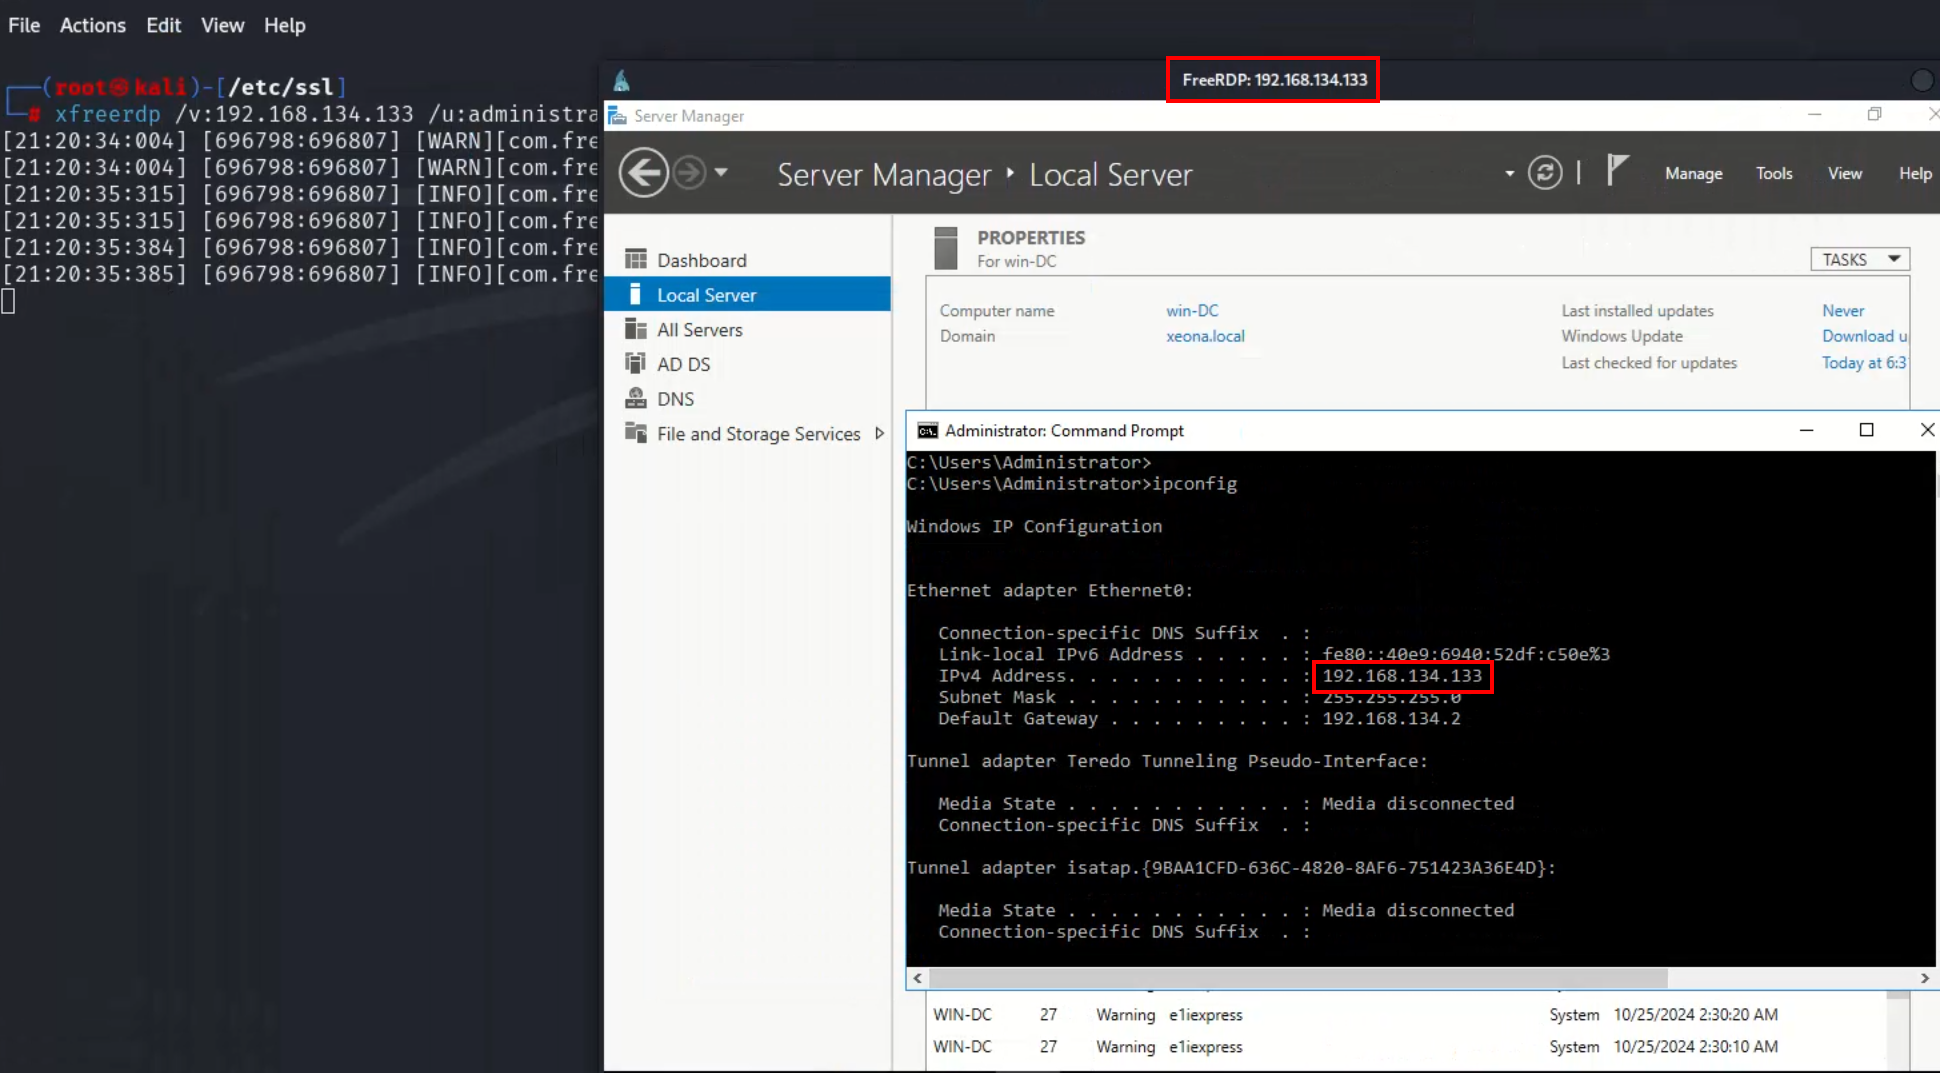This screenshot has height=1073, width=1940.
Task: Click the DNS icon
Action: 635,398
